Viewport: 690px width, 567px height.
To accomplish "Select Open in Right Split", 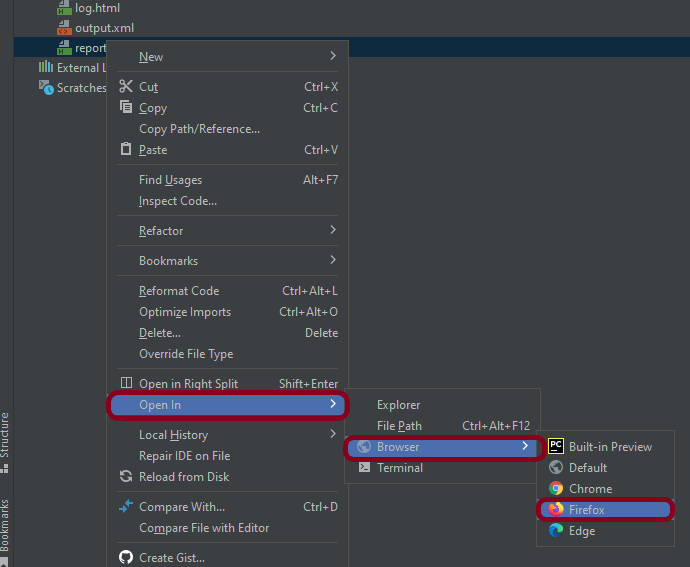I will [x=188, y=384].
